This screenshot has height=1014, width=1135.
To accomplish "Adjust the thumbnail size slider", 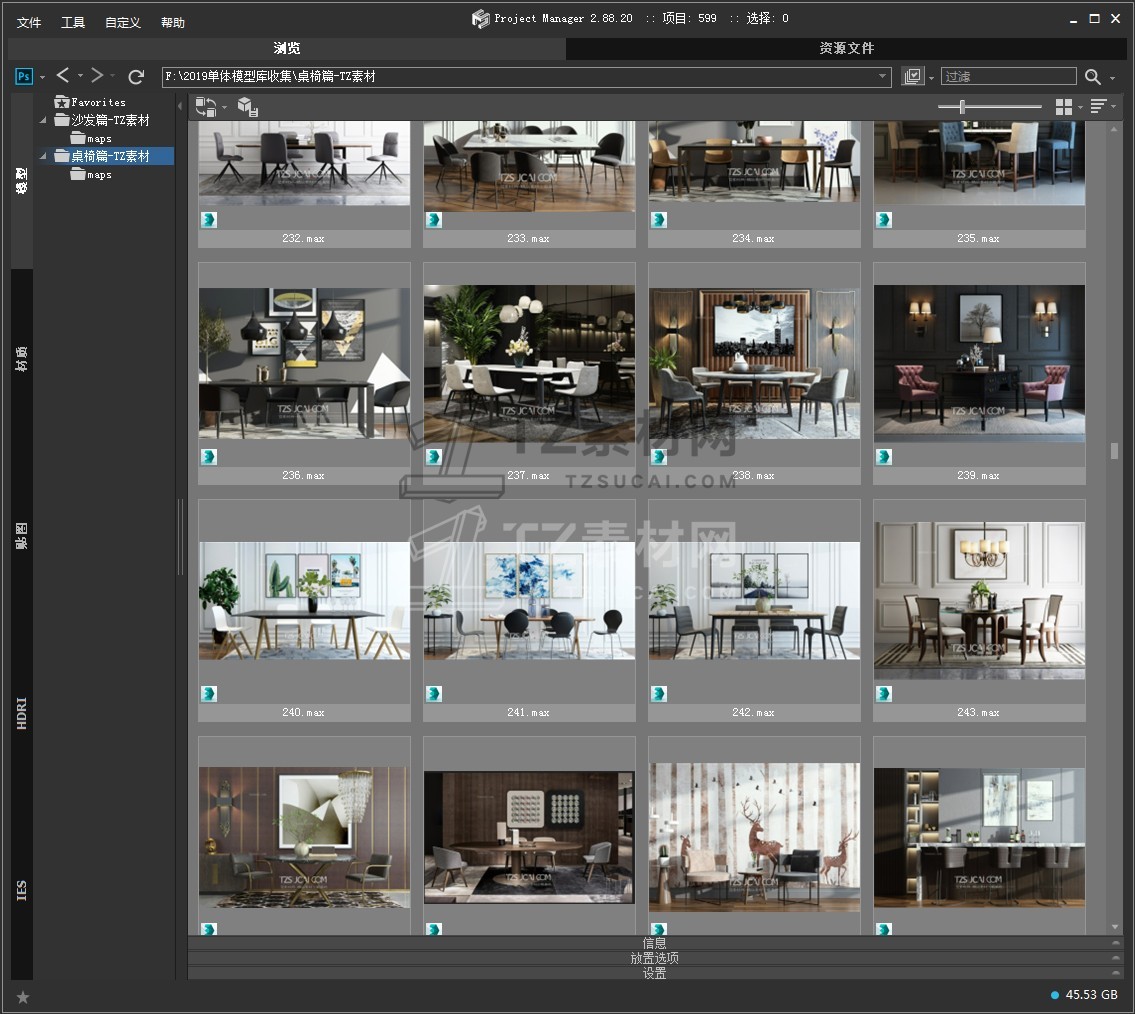I will [x=962, y=107].
